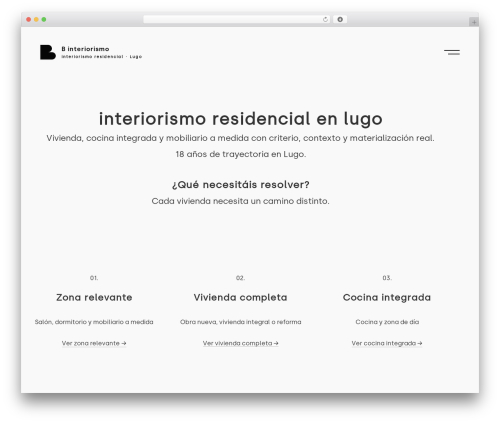The height and width of the screenshot is (423, 500).
Task: Follow the Ver vivienda completa link
Action: coord(241,343)
